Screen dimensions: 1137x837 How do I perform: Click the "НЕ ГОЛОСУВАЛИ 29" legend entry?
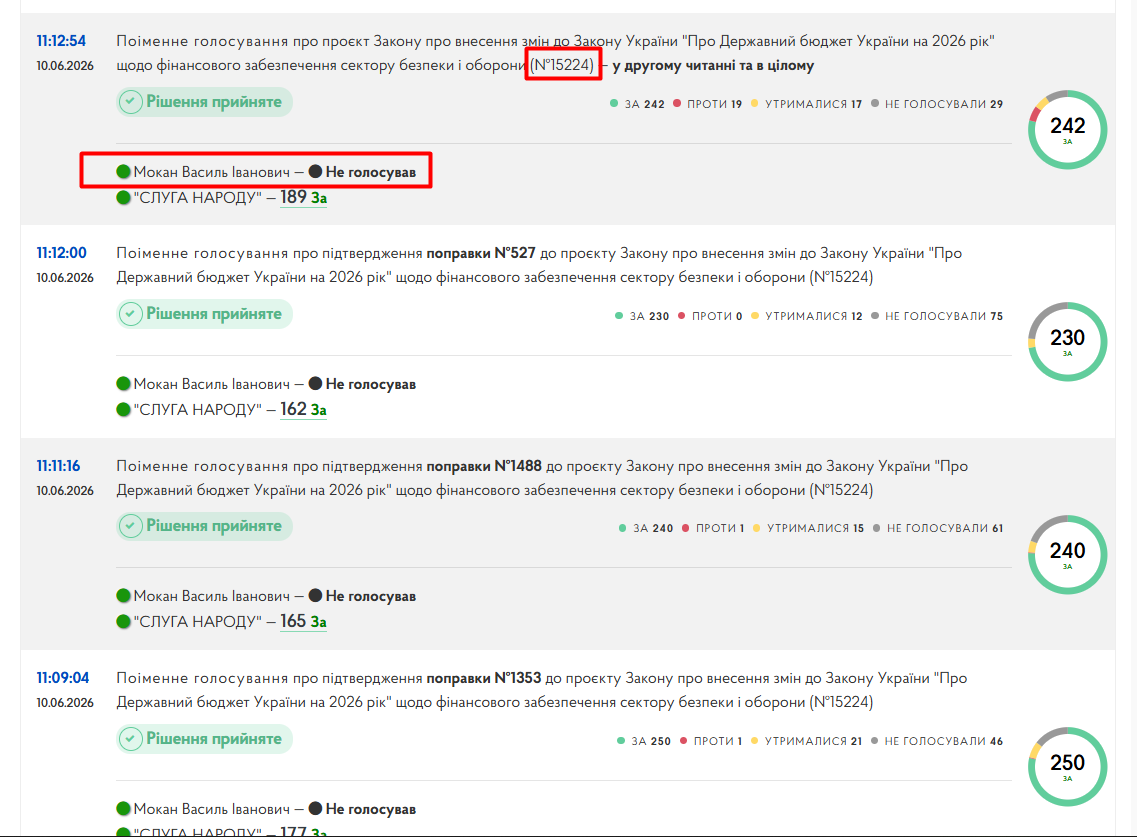[937, 104]
